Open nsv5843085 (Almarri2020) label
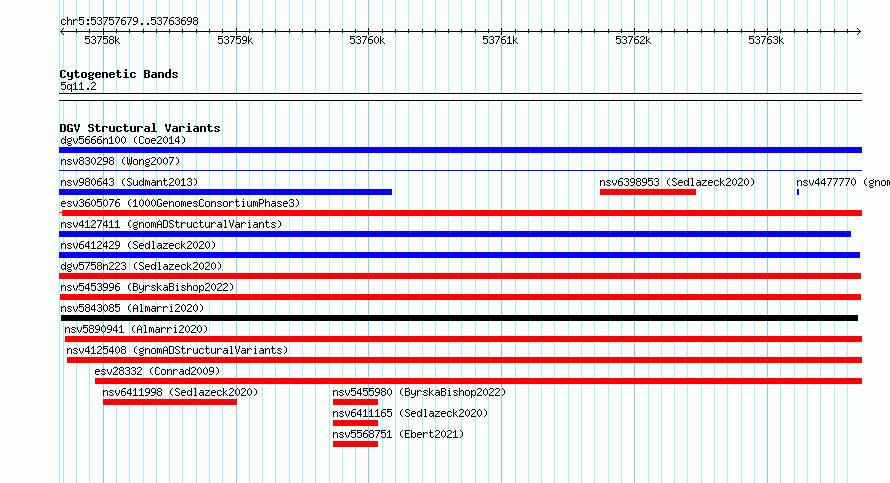The height and width of the screenshot is (483, 890). coord(132,308)
